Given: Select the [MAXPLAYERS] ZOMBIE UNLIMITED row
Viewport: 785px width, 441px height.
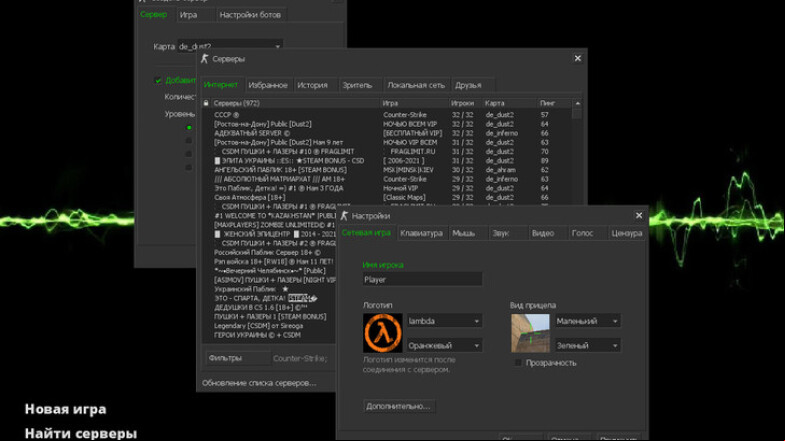Looking at the screenshot, I should [x=269, y=225].
